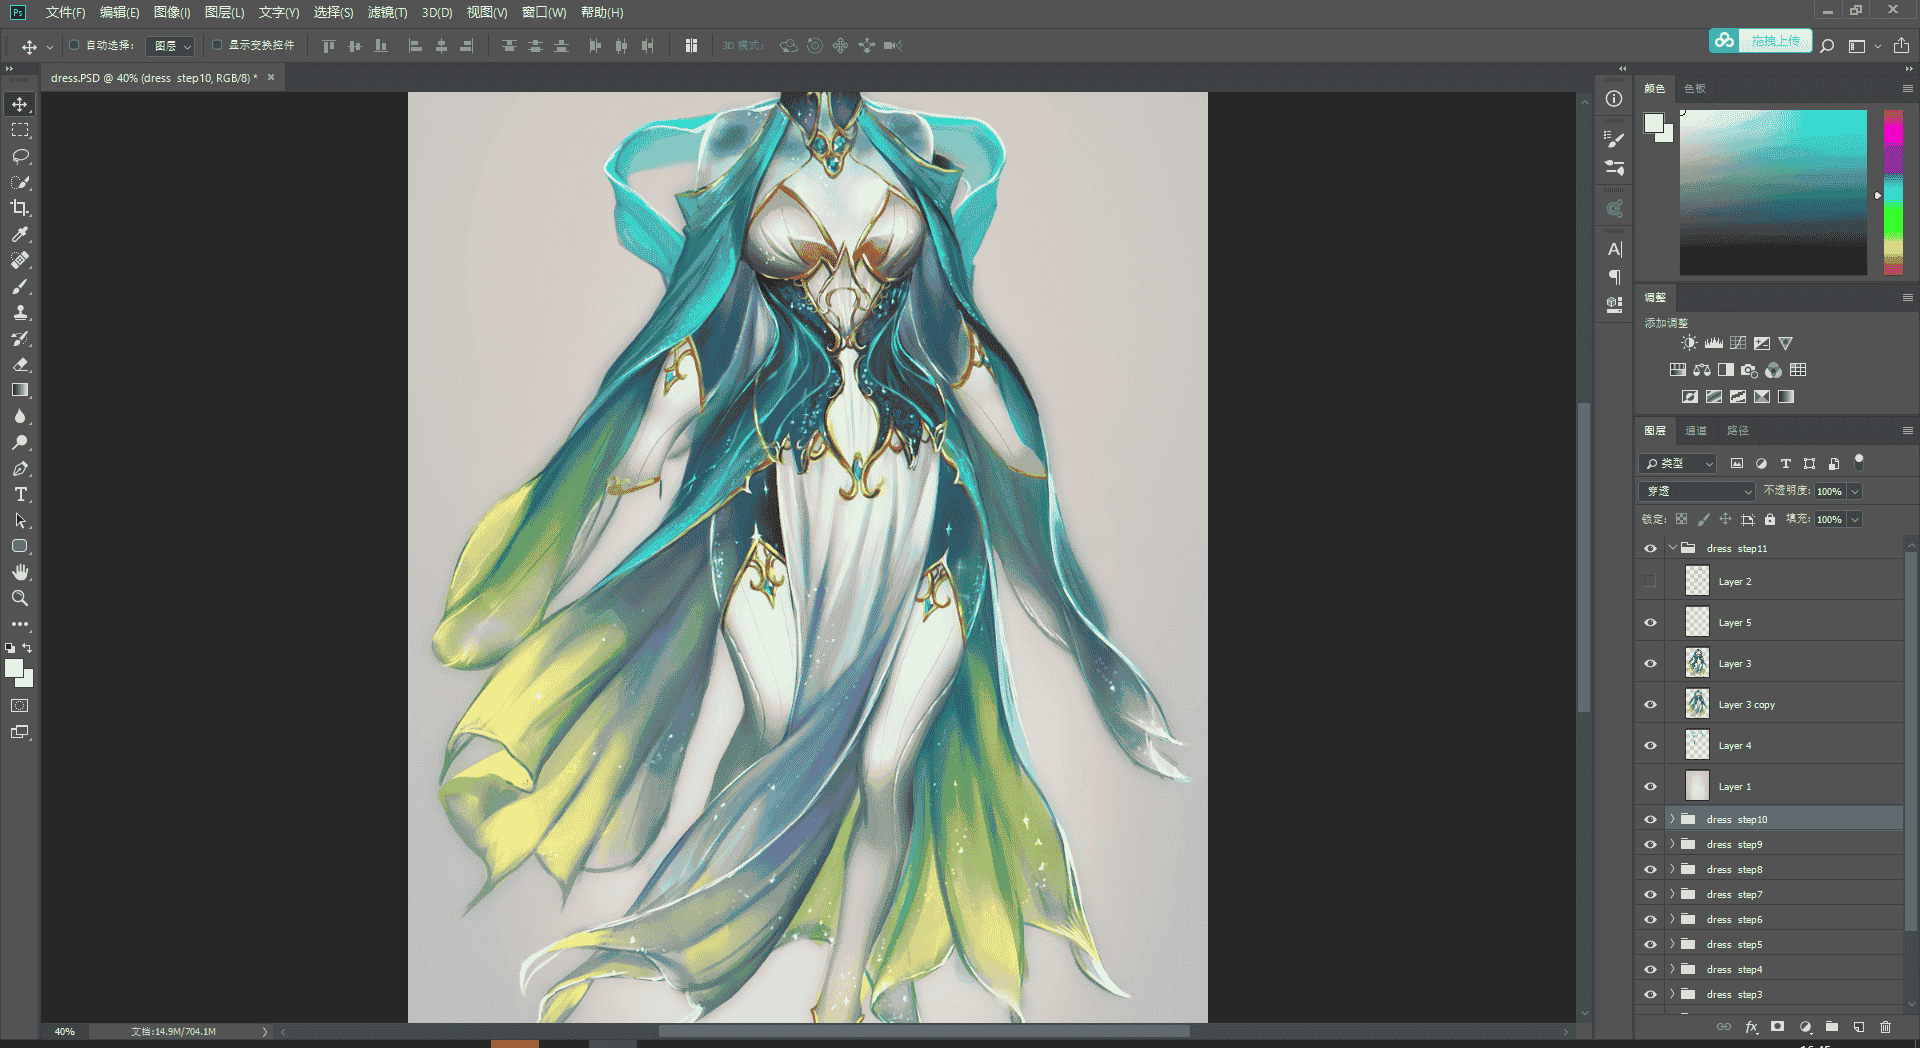Activate the Type tool
Viewport: 1920px width, 1048px height.
[20, 494]
